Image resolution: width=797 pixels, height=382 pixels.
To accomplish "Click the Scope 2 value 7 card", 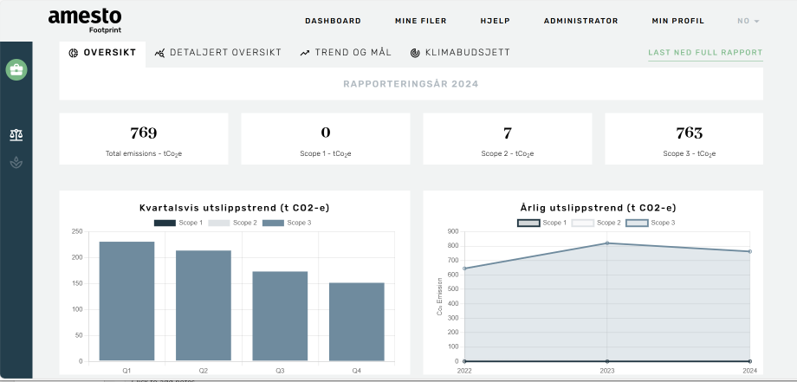I will coord(507,139).
